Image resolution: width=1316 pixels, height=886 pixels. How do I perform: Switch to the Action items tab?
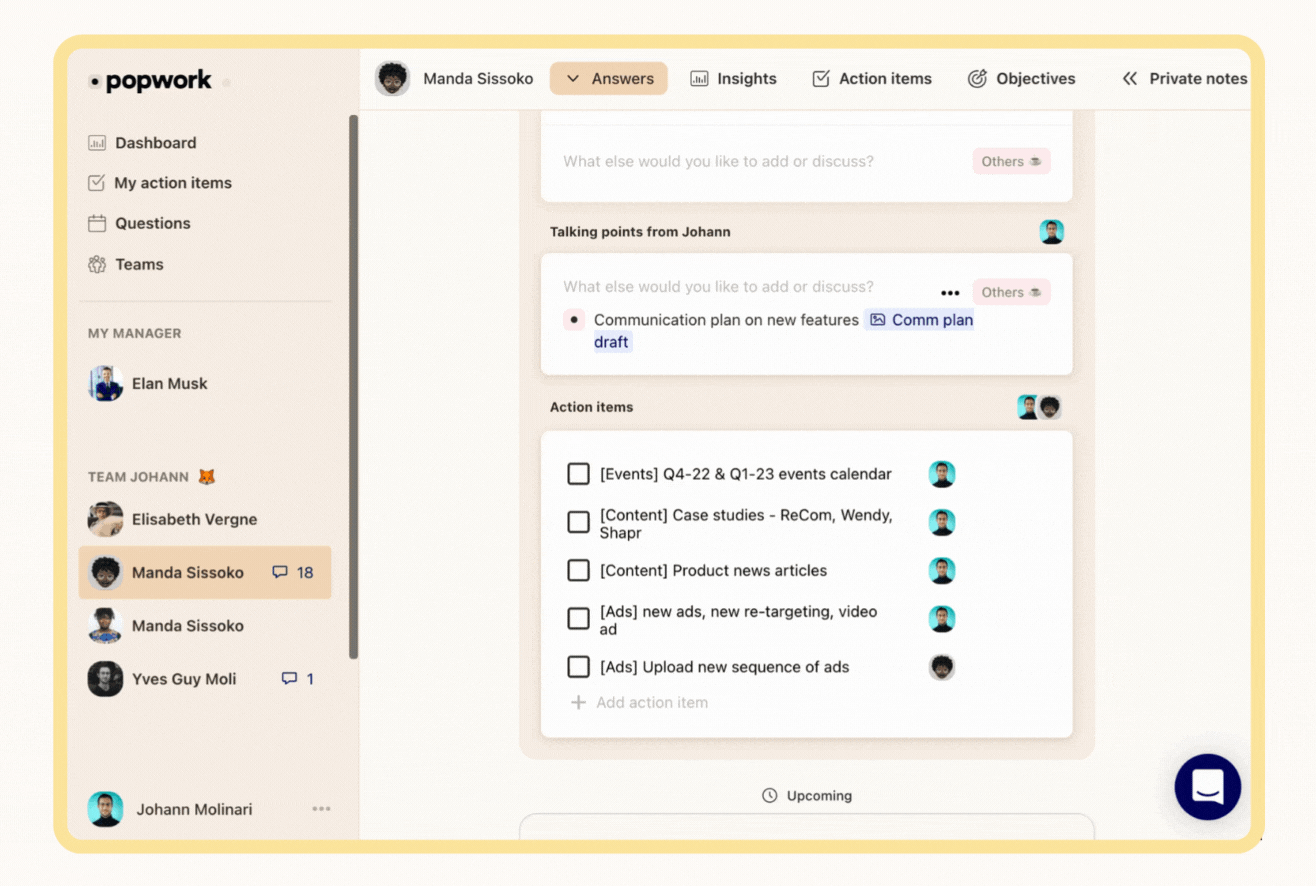[872, 78]
